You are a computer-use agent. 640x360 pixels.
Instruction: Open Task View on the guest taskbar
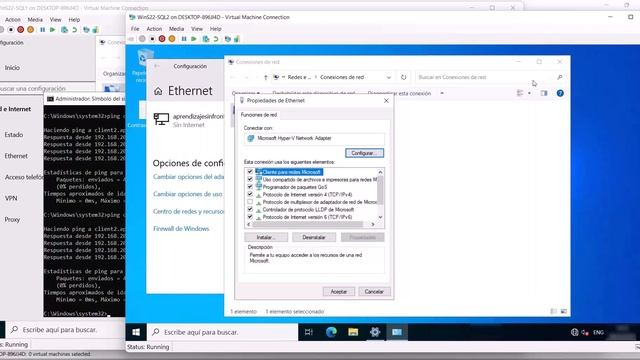coord(309,332)
